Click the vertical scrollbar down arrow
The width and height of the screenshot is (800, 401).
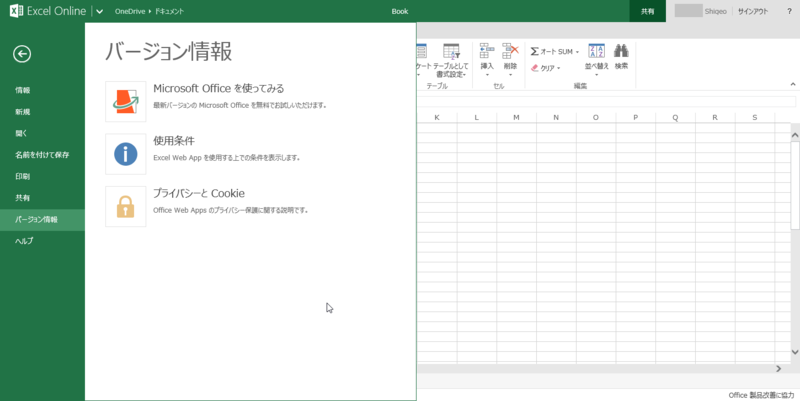pyautogui.click(x=795, y=352)
